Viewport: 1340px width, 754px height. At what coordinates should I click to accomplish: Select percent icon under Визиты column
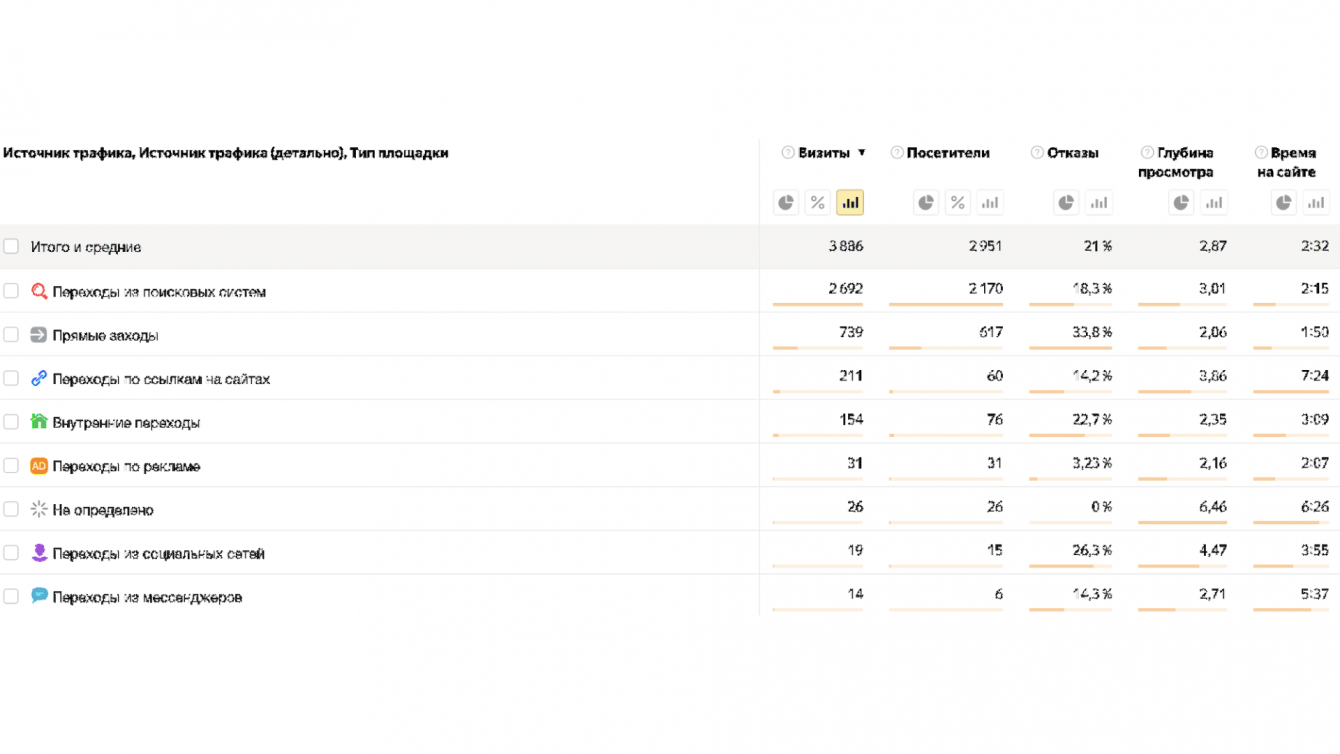(x=818, y=203)
